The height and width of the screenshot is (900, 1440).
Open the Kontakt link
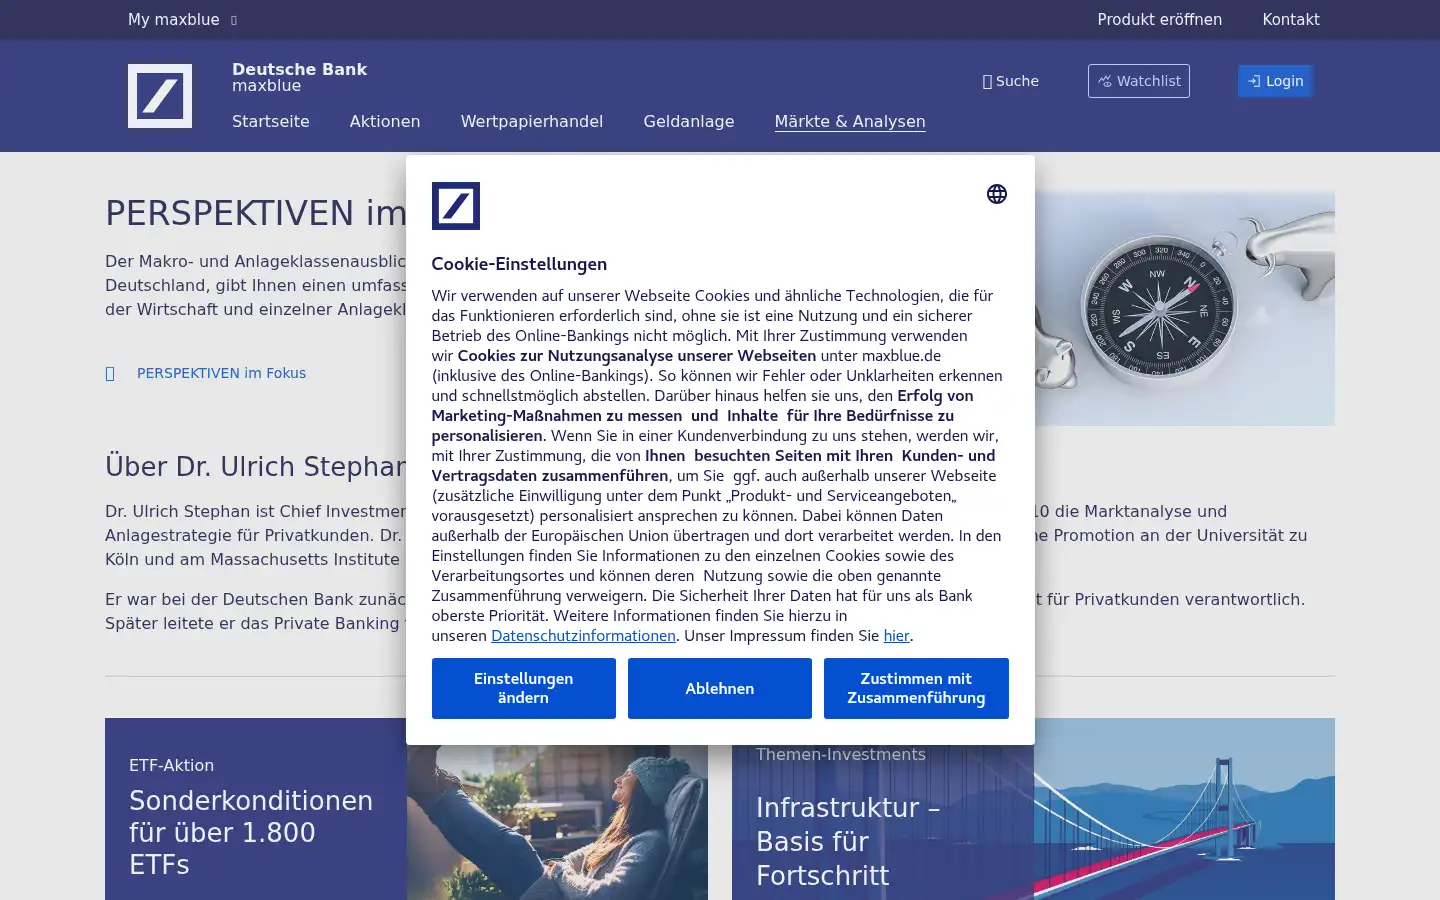(1291, 19)
